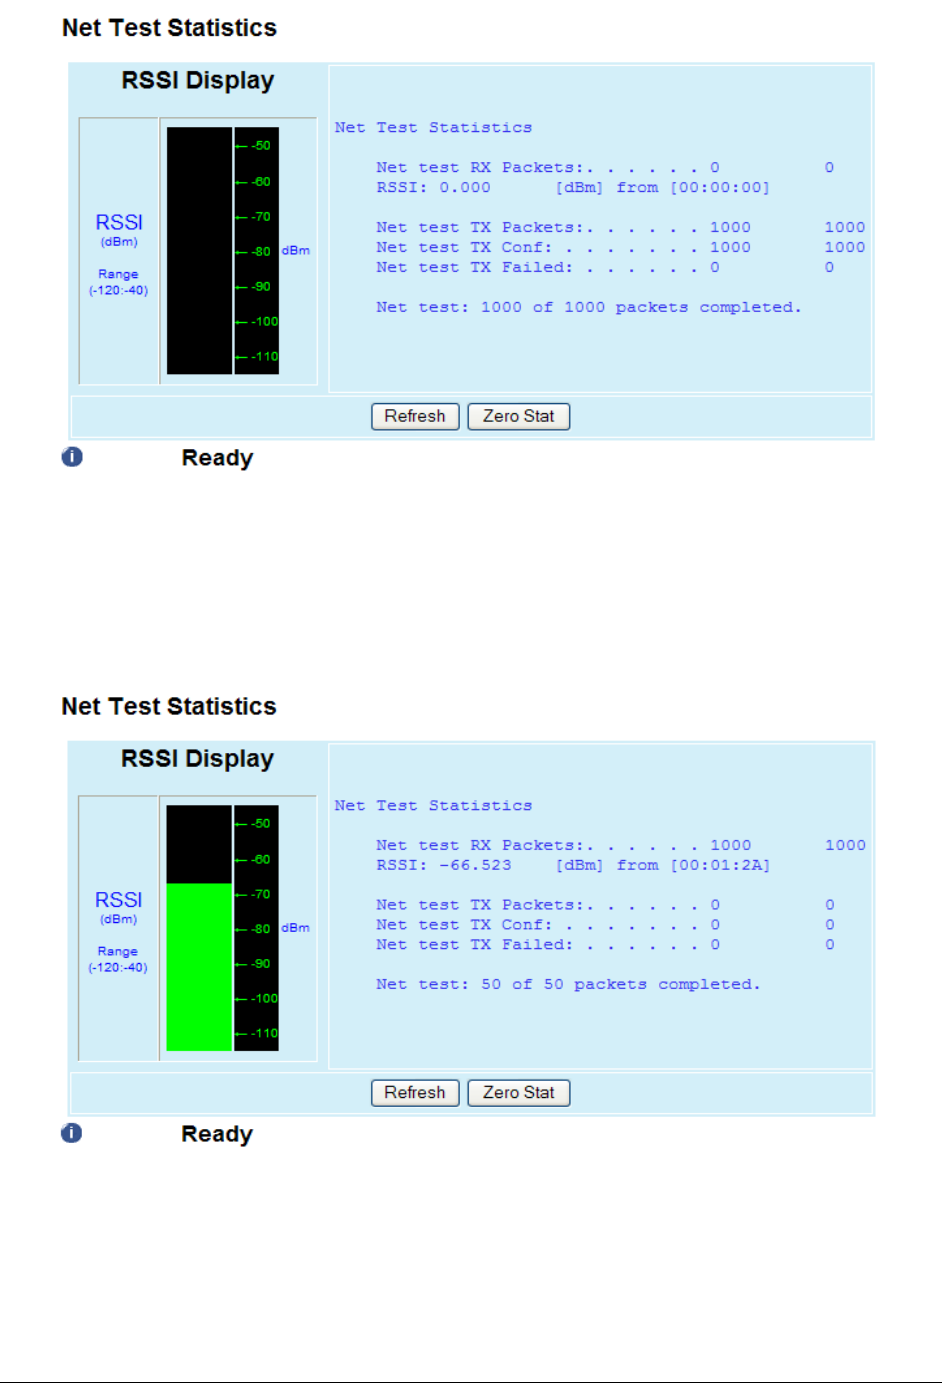Screen dimensions: 942x1383
Task: Select 'Net test: 1000 of 1000 packets completed.'
Action: tap(589, 307)
